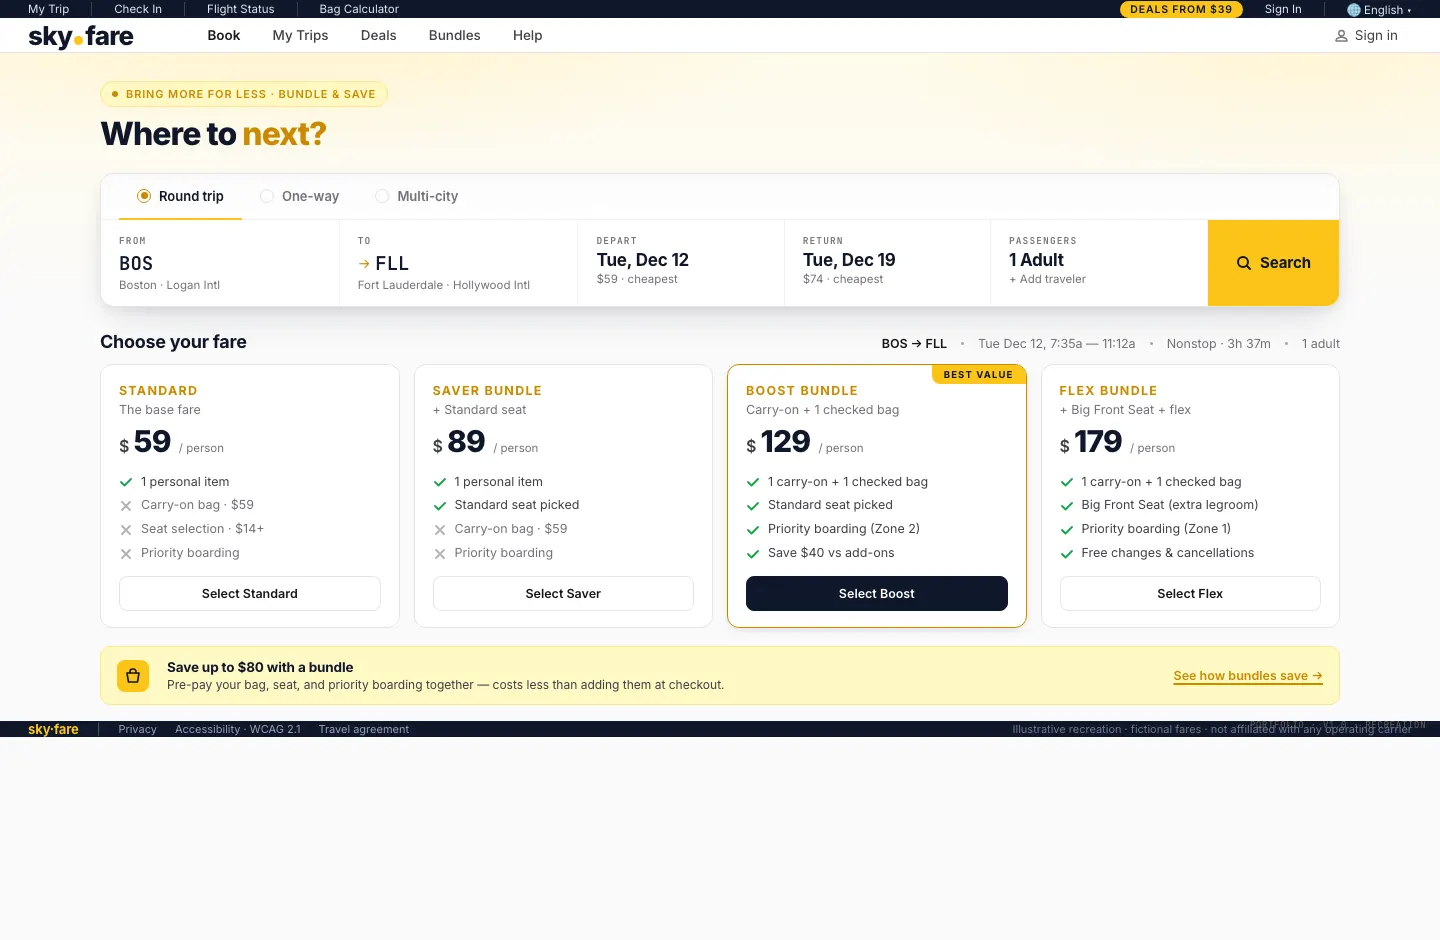This screenshot has width=1440, height=940.
Task: Open the Book menu
Action: 224,36
